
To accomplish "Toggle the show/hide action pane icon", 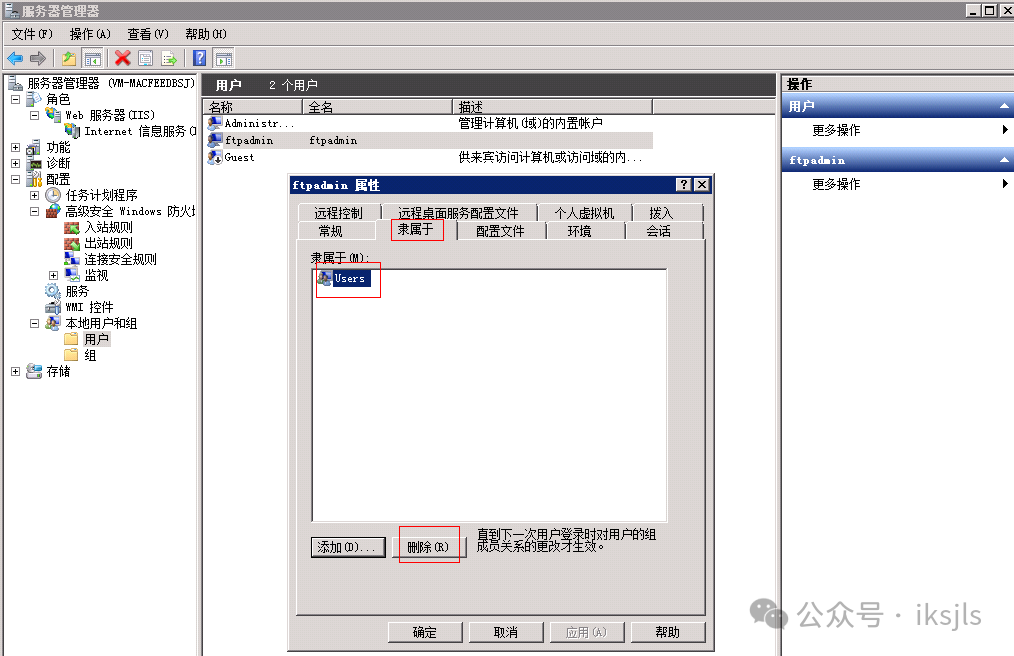I will click(x=224, y=59).
